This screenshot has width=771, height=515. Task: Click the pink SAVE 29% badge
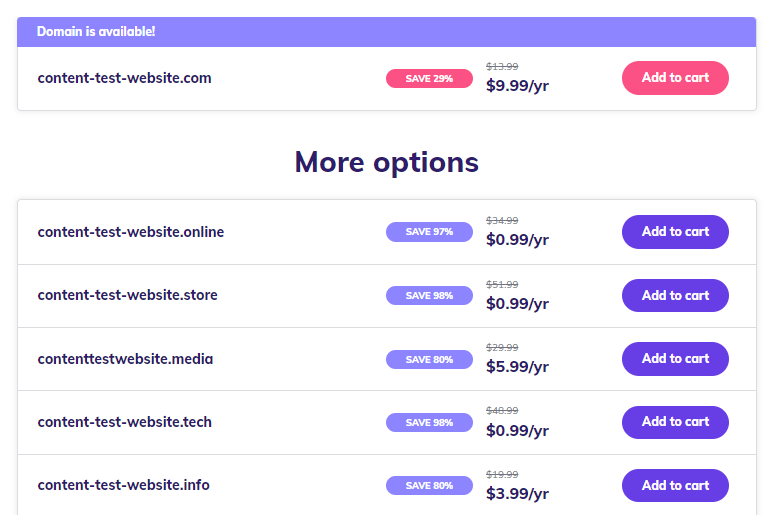[x=429, y=79]
